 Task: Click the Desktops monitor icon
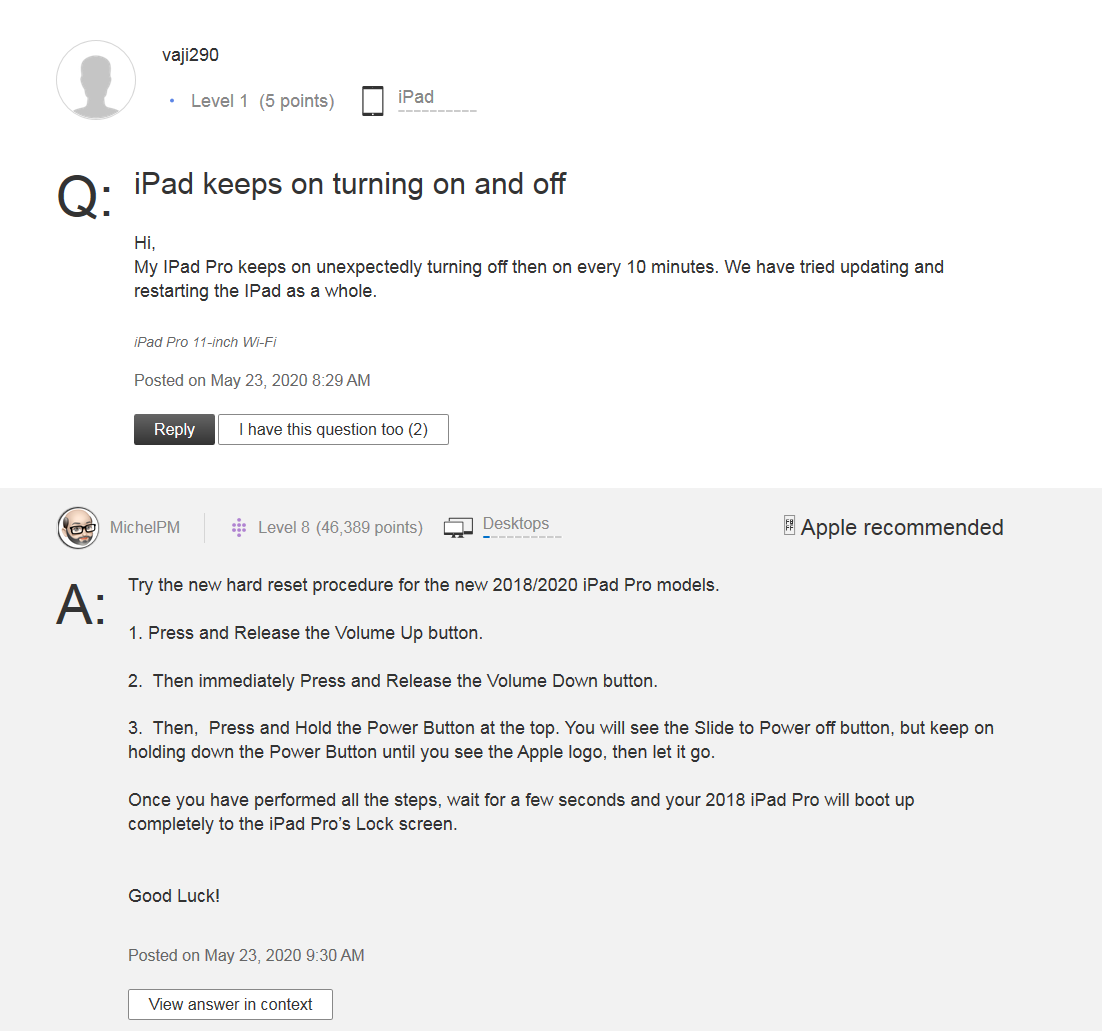(x=458, y=527)
